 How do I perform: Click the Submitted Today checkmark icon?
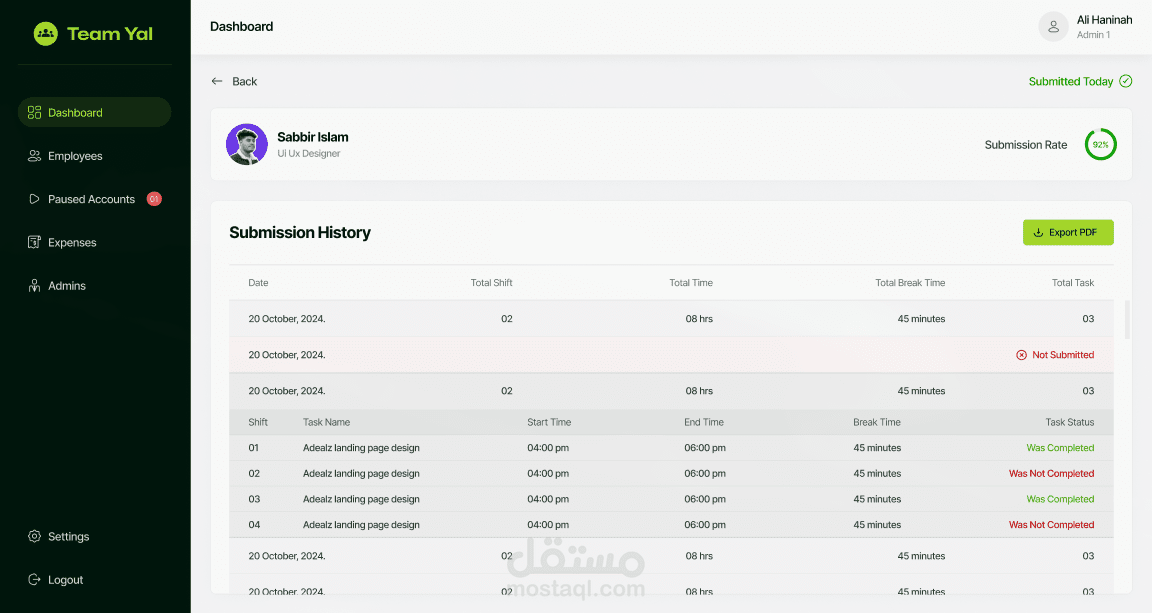point(1126,81)
